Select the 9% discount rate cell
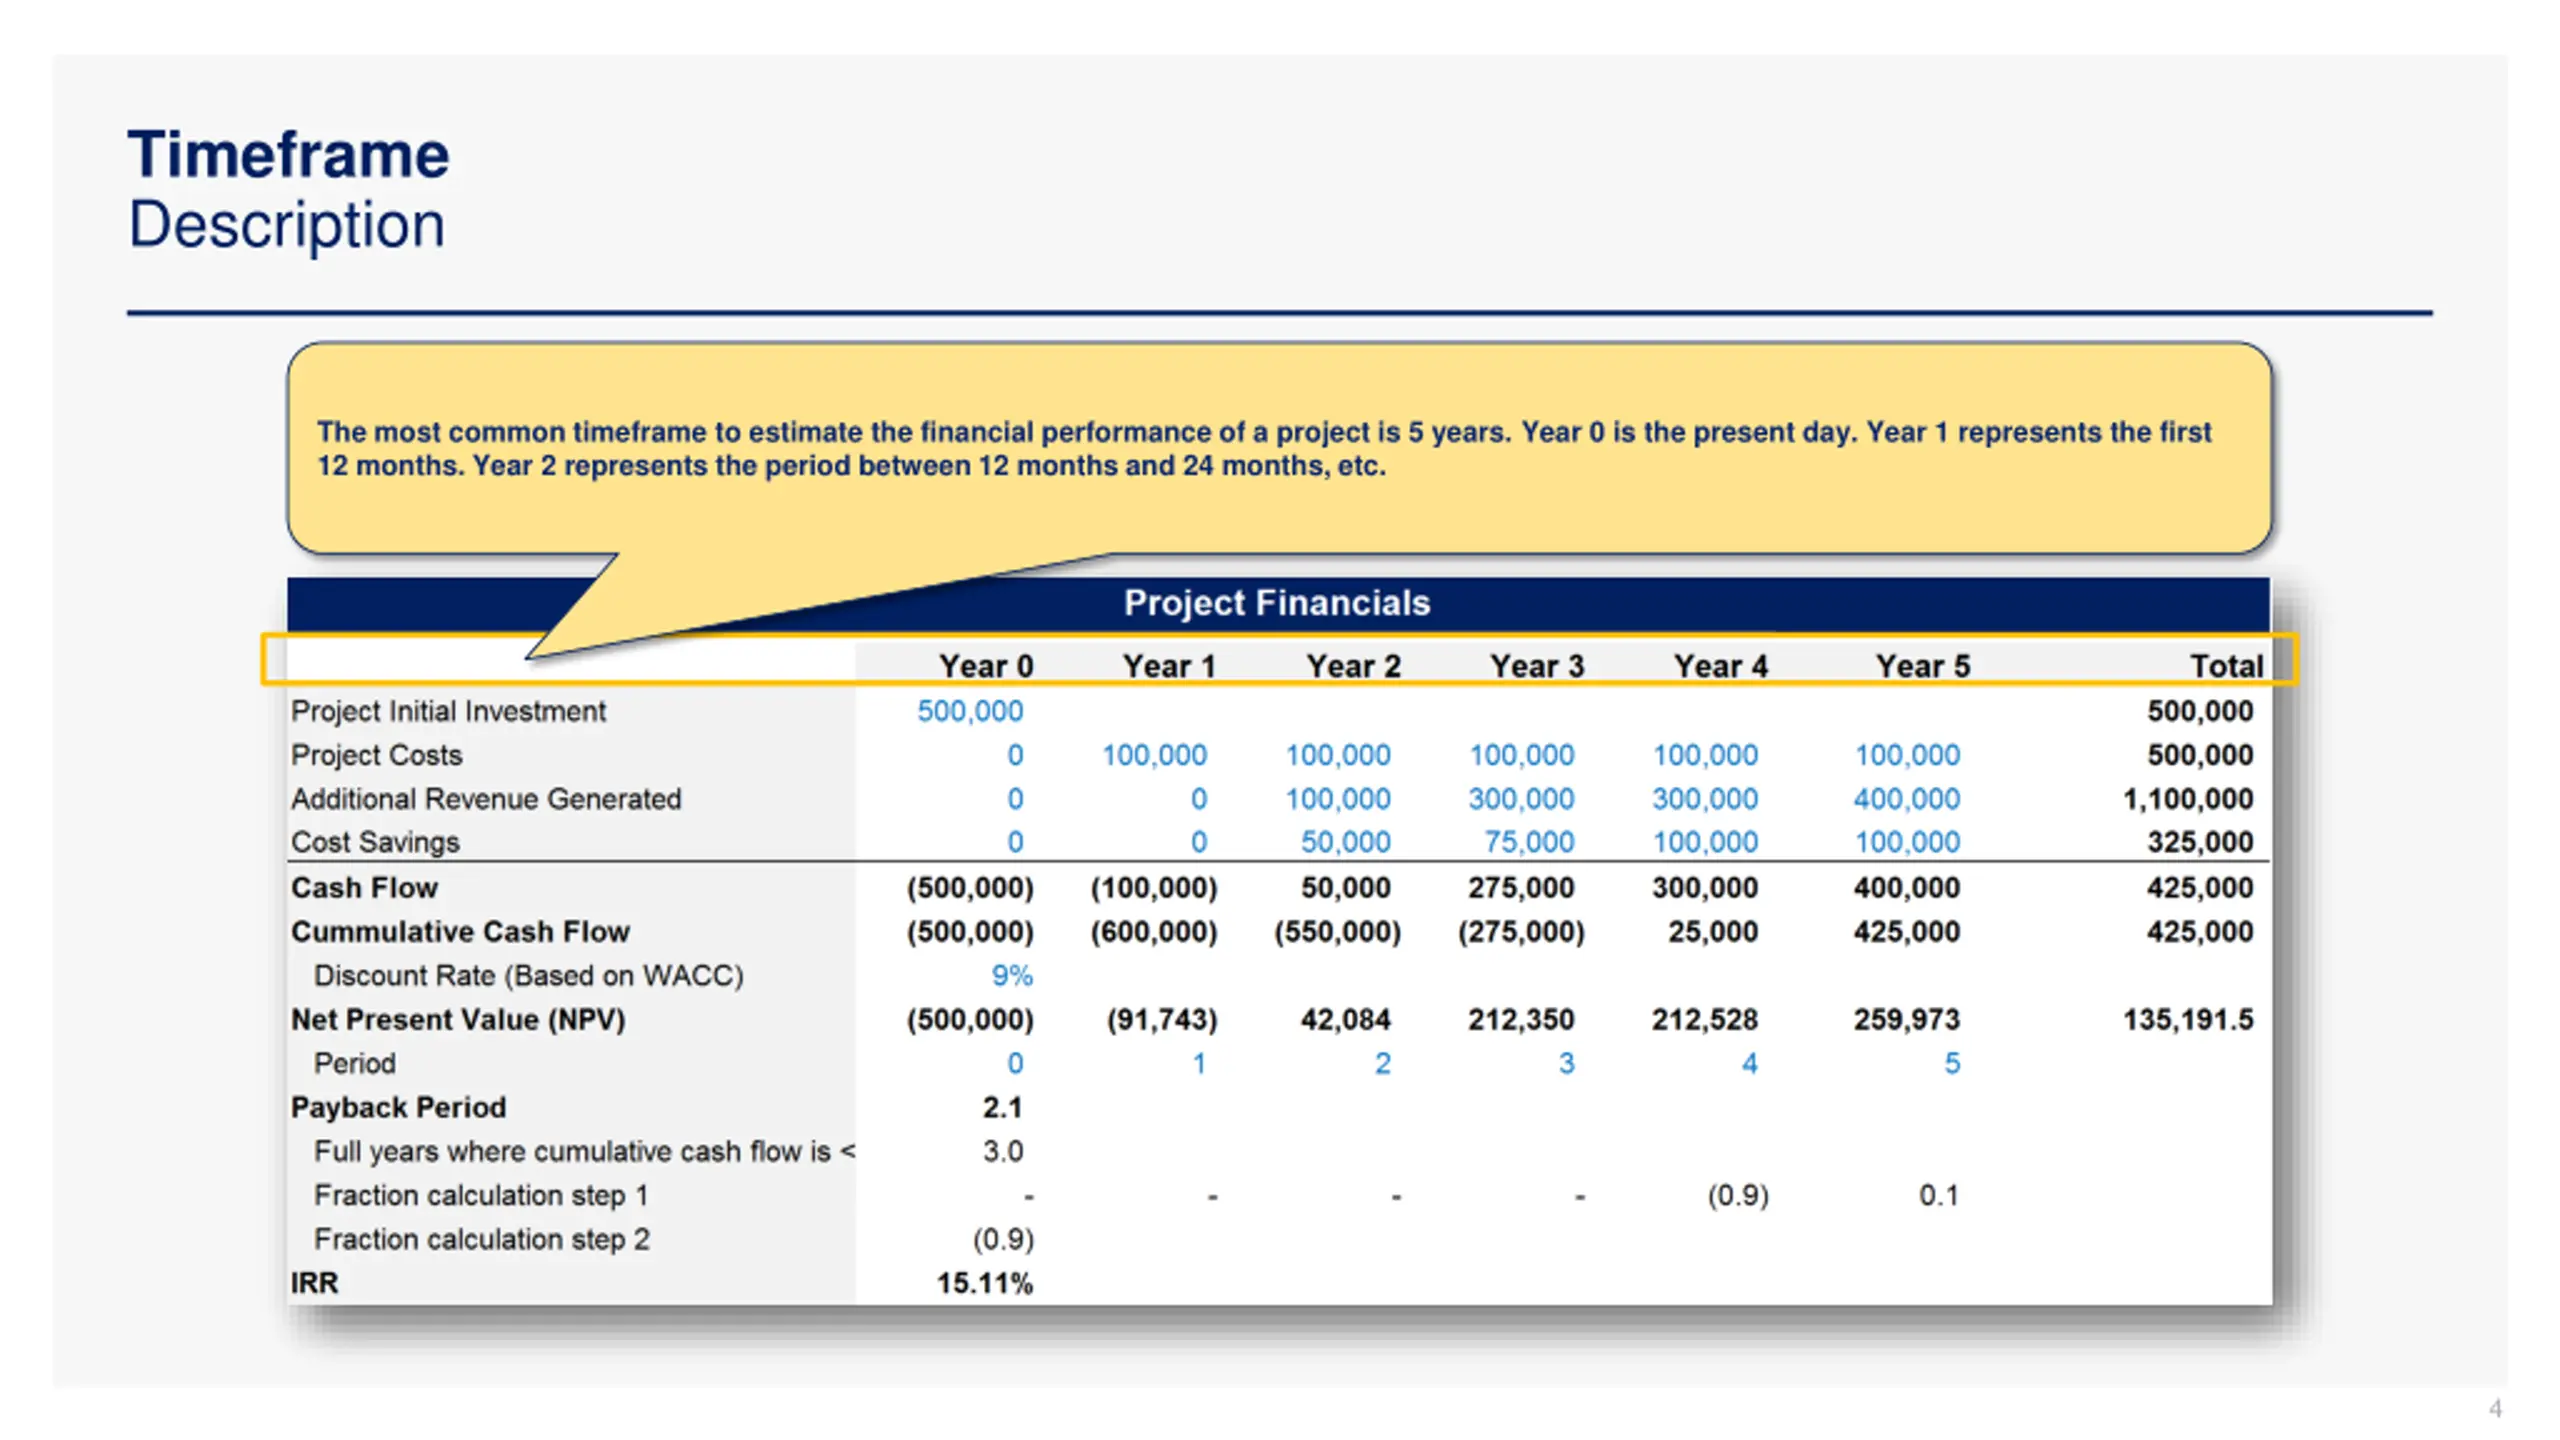Image resolution: width=2560 pixels, height=1440 pixels. (1012, 975)
